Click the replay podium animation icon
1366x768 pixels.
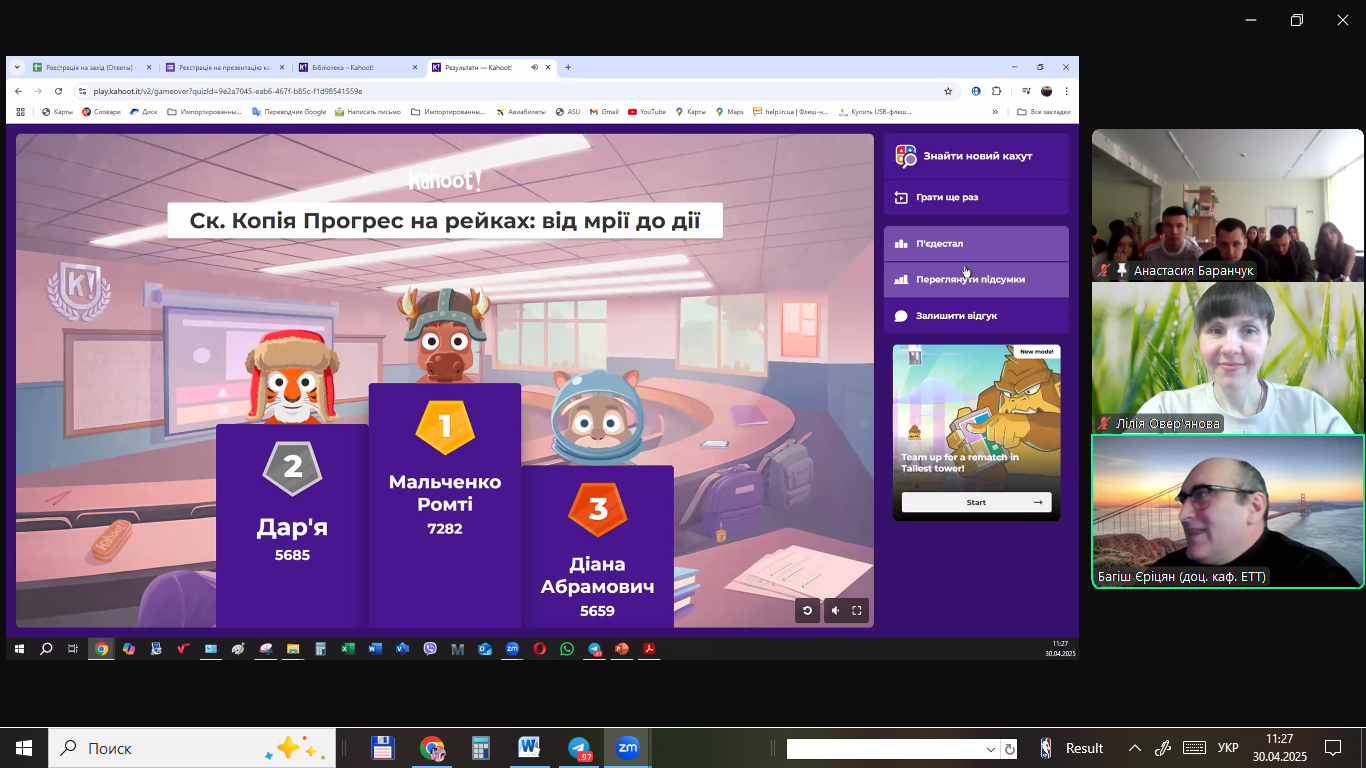(x=807, y=611)
